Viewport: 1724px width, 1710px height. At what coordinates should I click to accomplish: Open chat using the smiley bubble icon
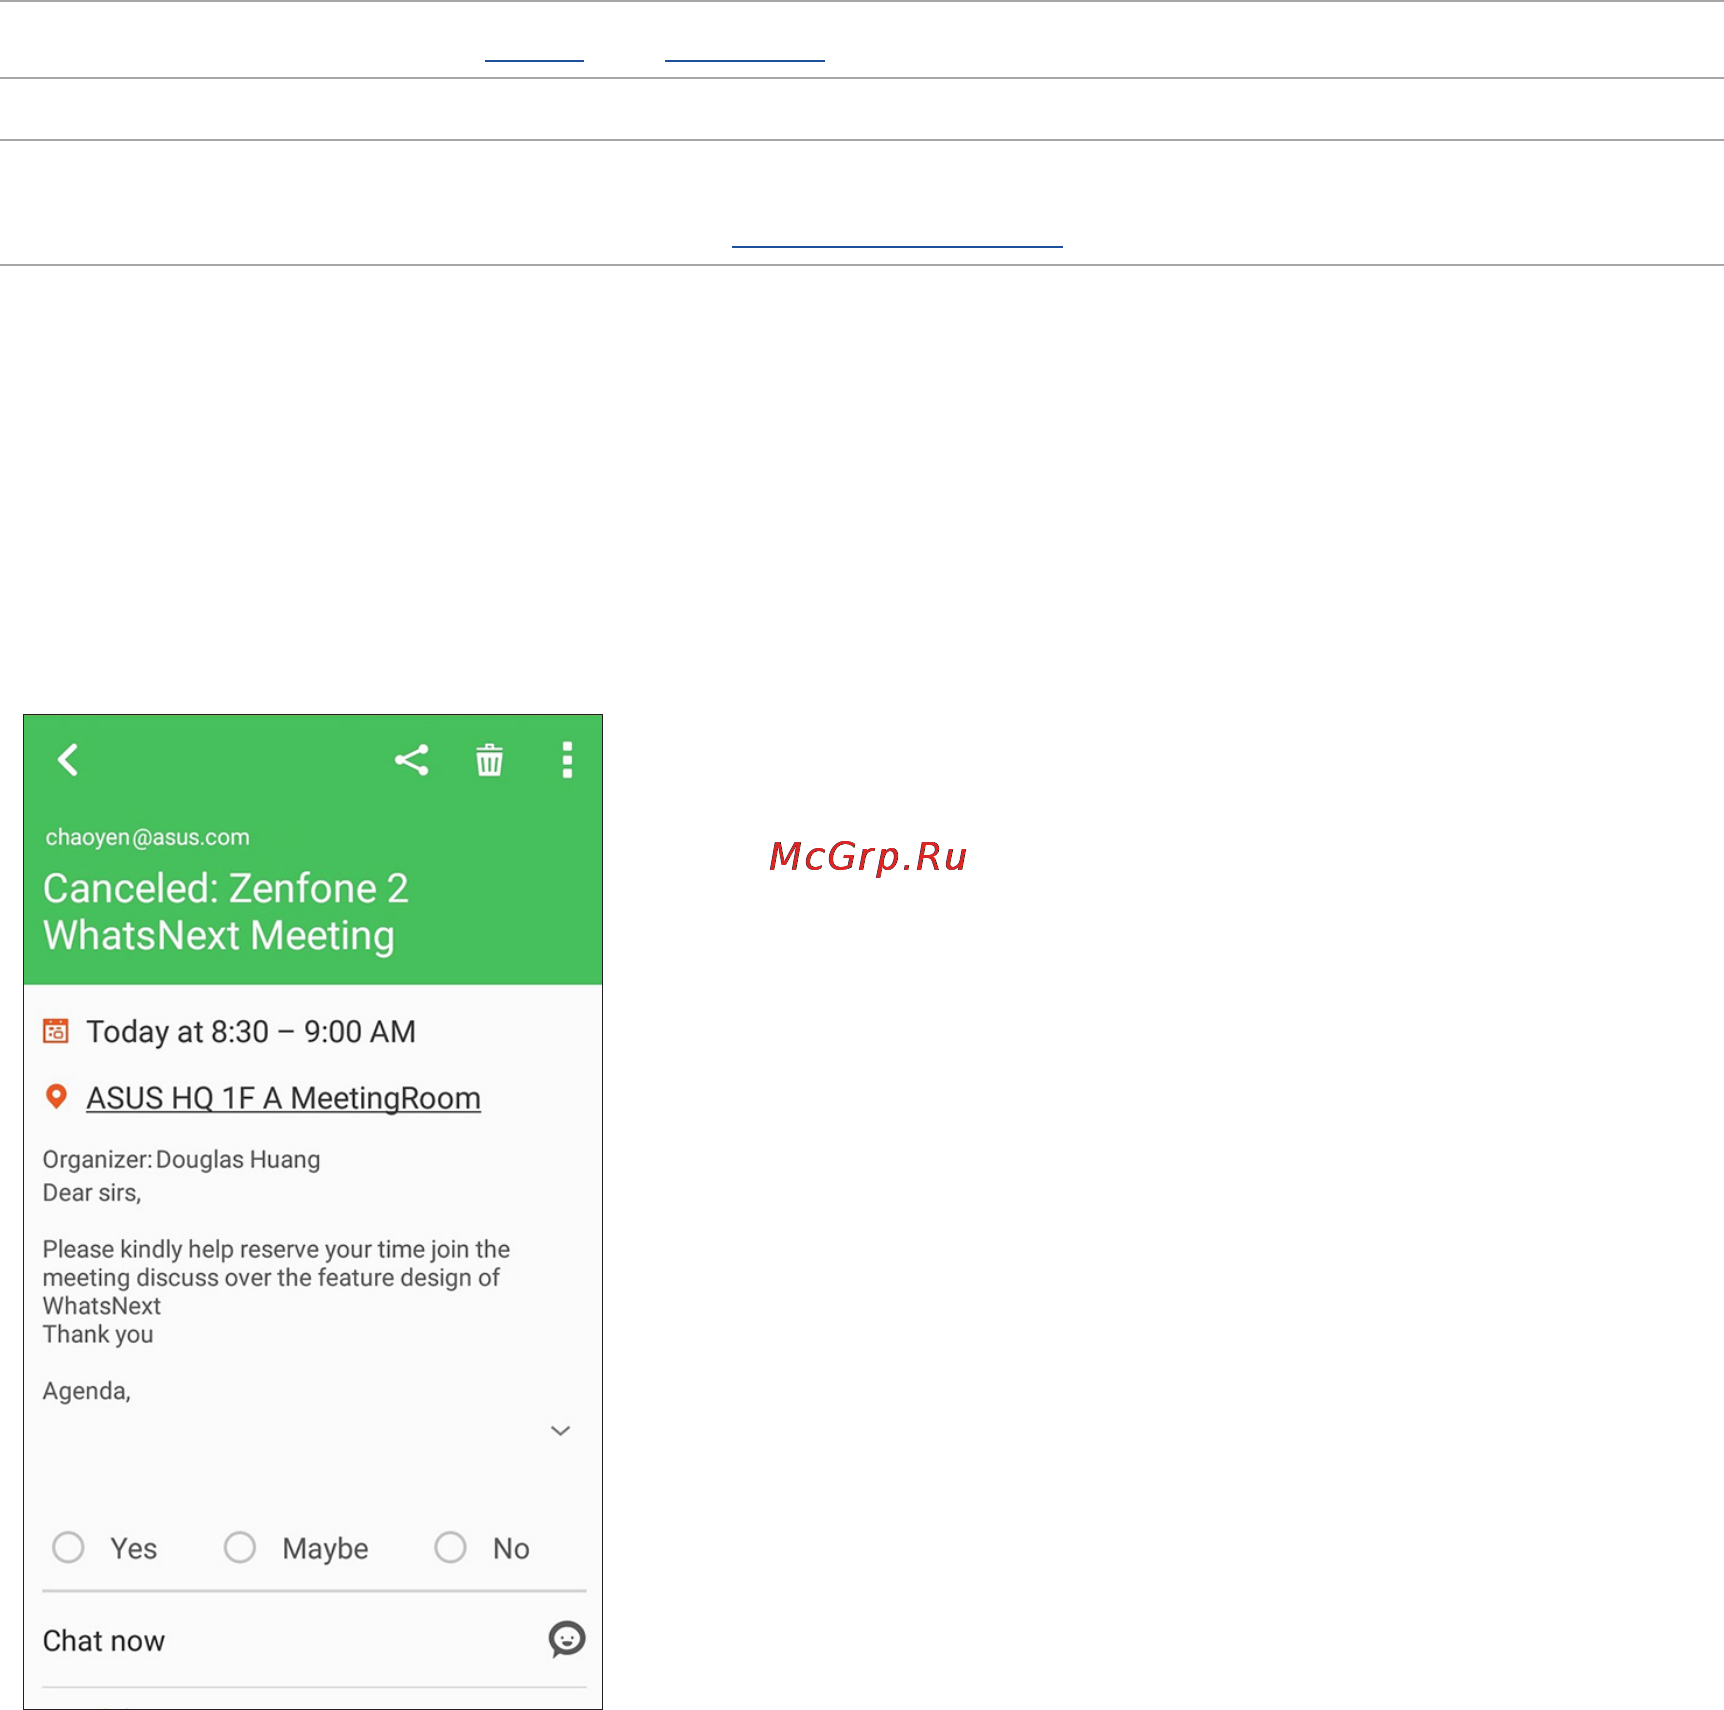[x=567, y=1639]
